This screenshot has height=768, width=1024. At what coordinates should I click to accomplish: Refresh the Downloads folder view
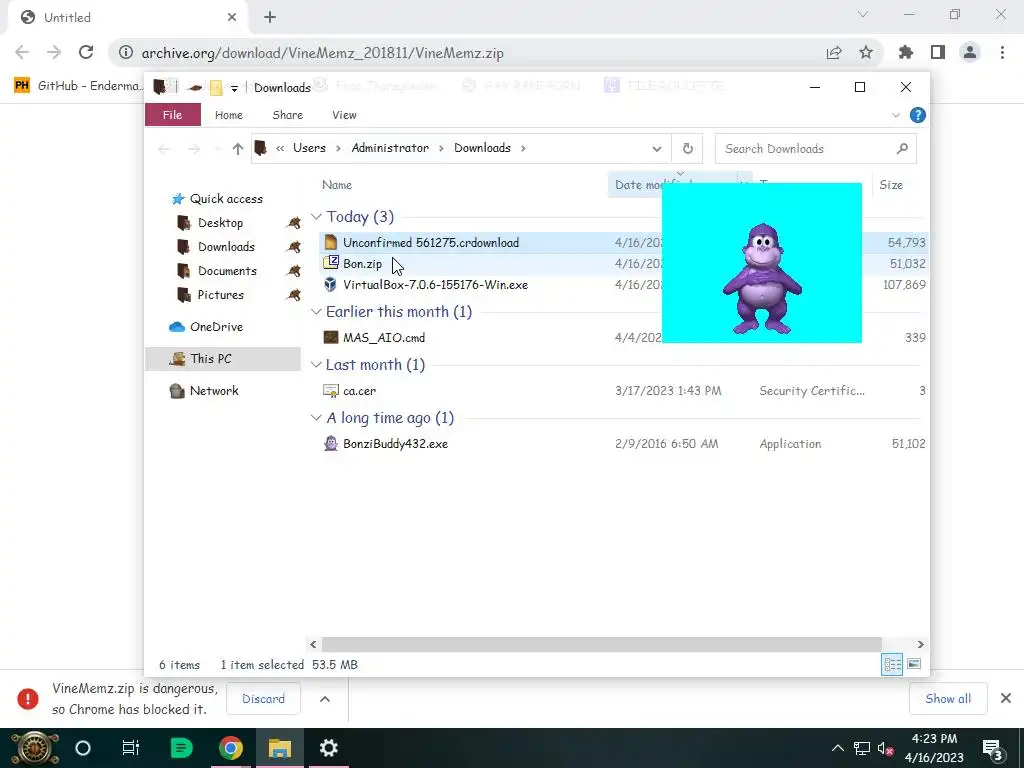(688, 148)
